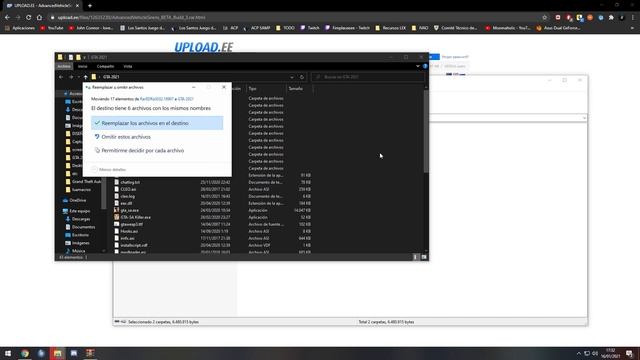Show more bookmarks overflow chevron
Screen dimensions: 640x360
pyautogui.click(x=633, y=28)
